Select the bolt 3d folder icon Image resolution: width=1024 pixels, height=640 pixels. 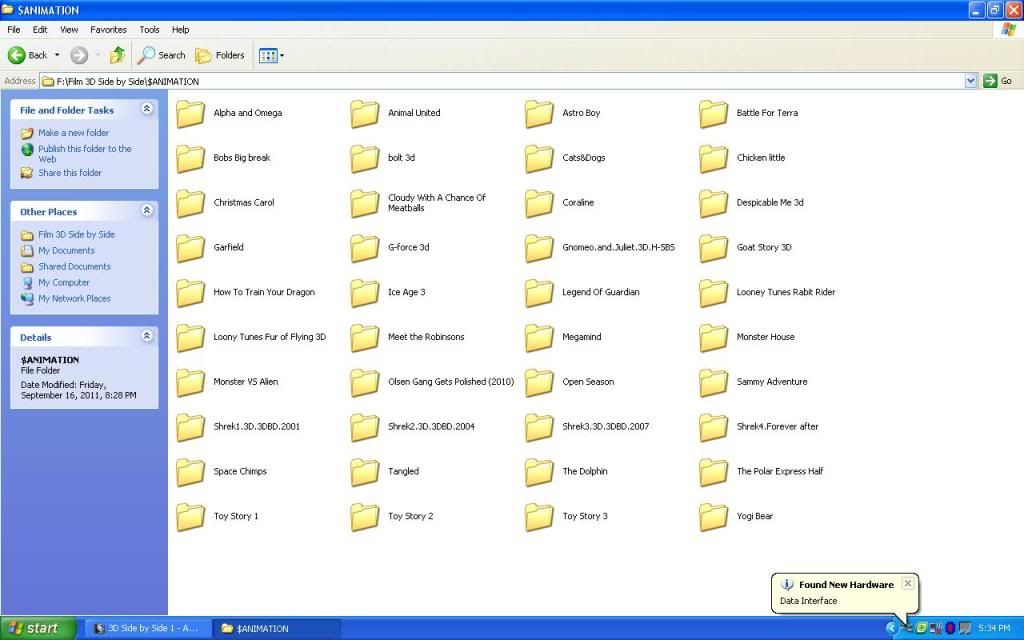coord(364,159)
